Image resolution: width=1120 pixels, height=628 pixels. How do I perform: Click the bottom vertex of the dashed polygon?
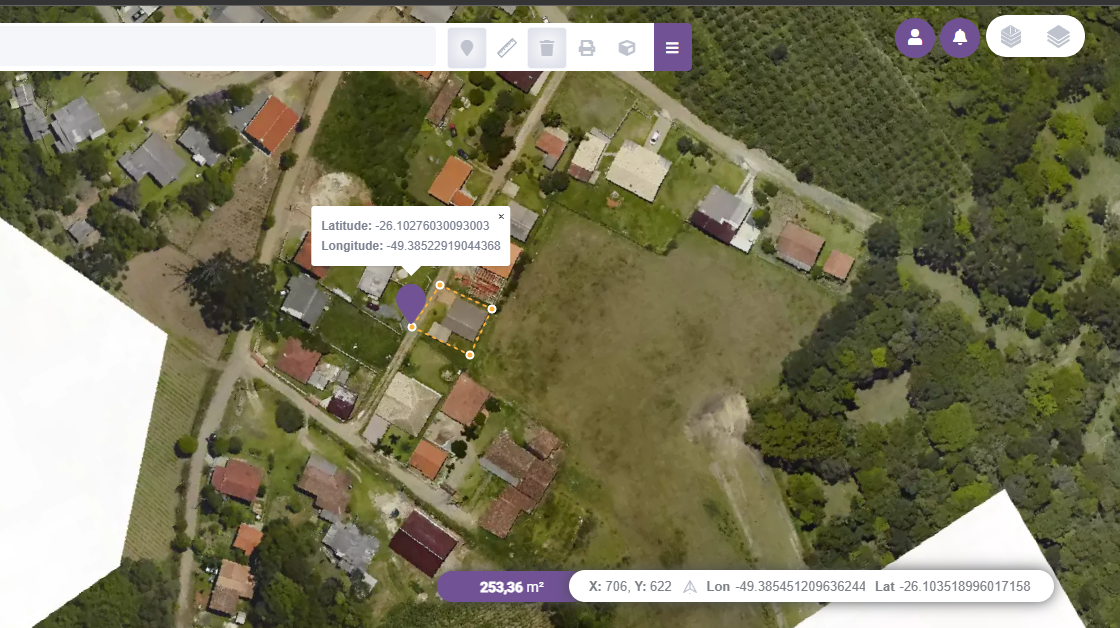coord(469,355)
